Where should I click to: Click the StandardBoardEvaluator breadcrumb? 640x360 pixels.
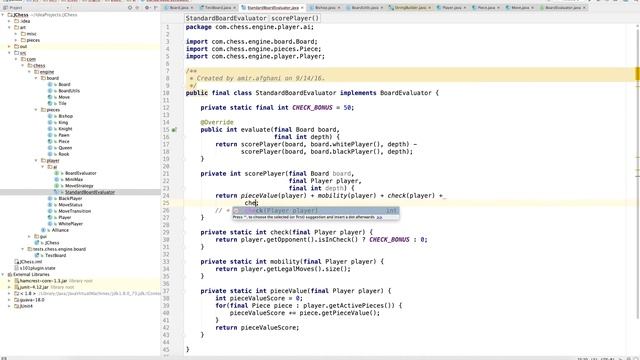[226, 18]
